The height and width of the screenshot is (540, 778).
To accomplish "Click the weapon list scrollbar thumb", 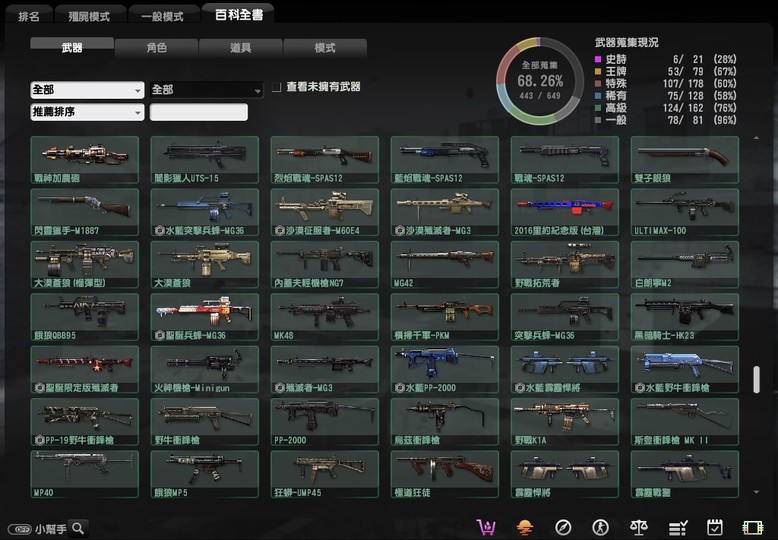I will [756, 380].
